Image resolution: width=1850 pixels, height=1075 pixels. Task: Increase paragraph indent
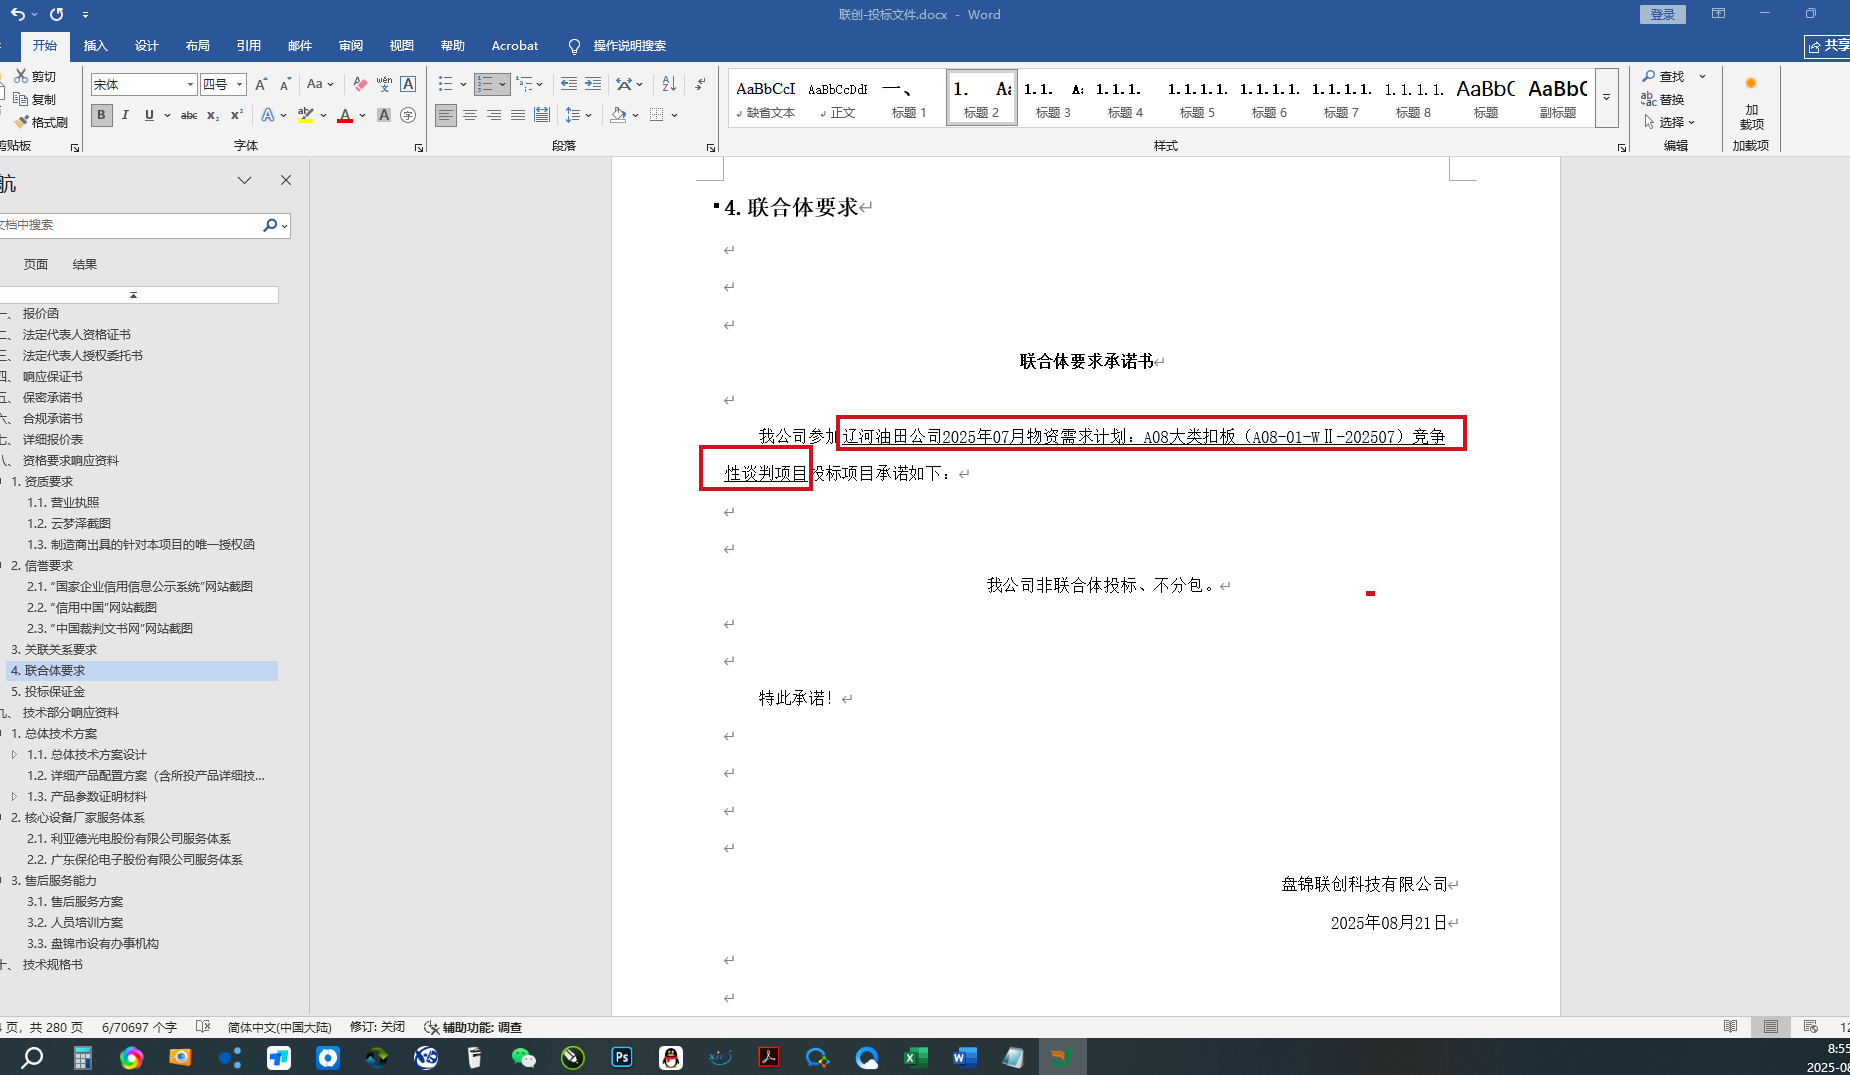(x=593, y=84)
